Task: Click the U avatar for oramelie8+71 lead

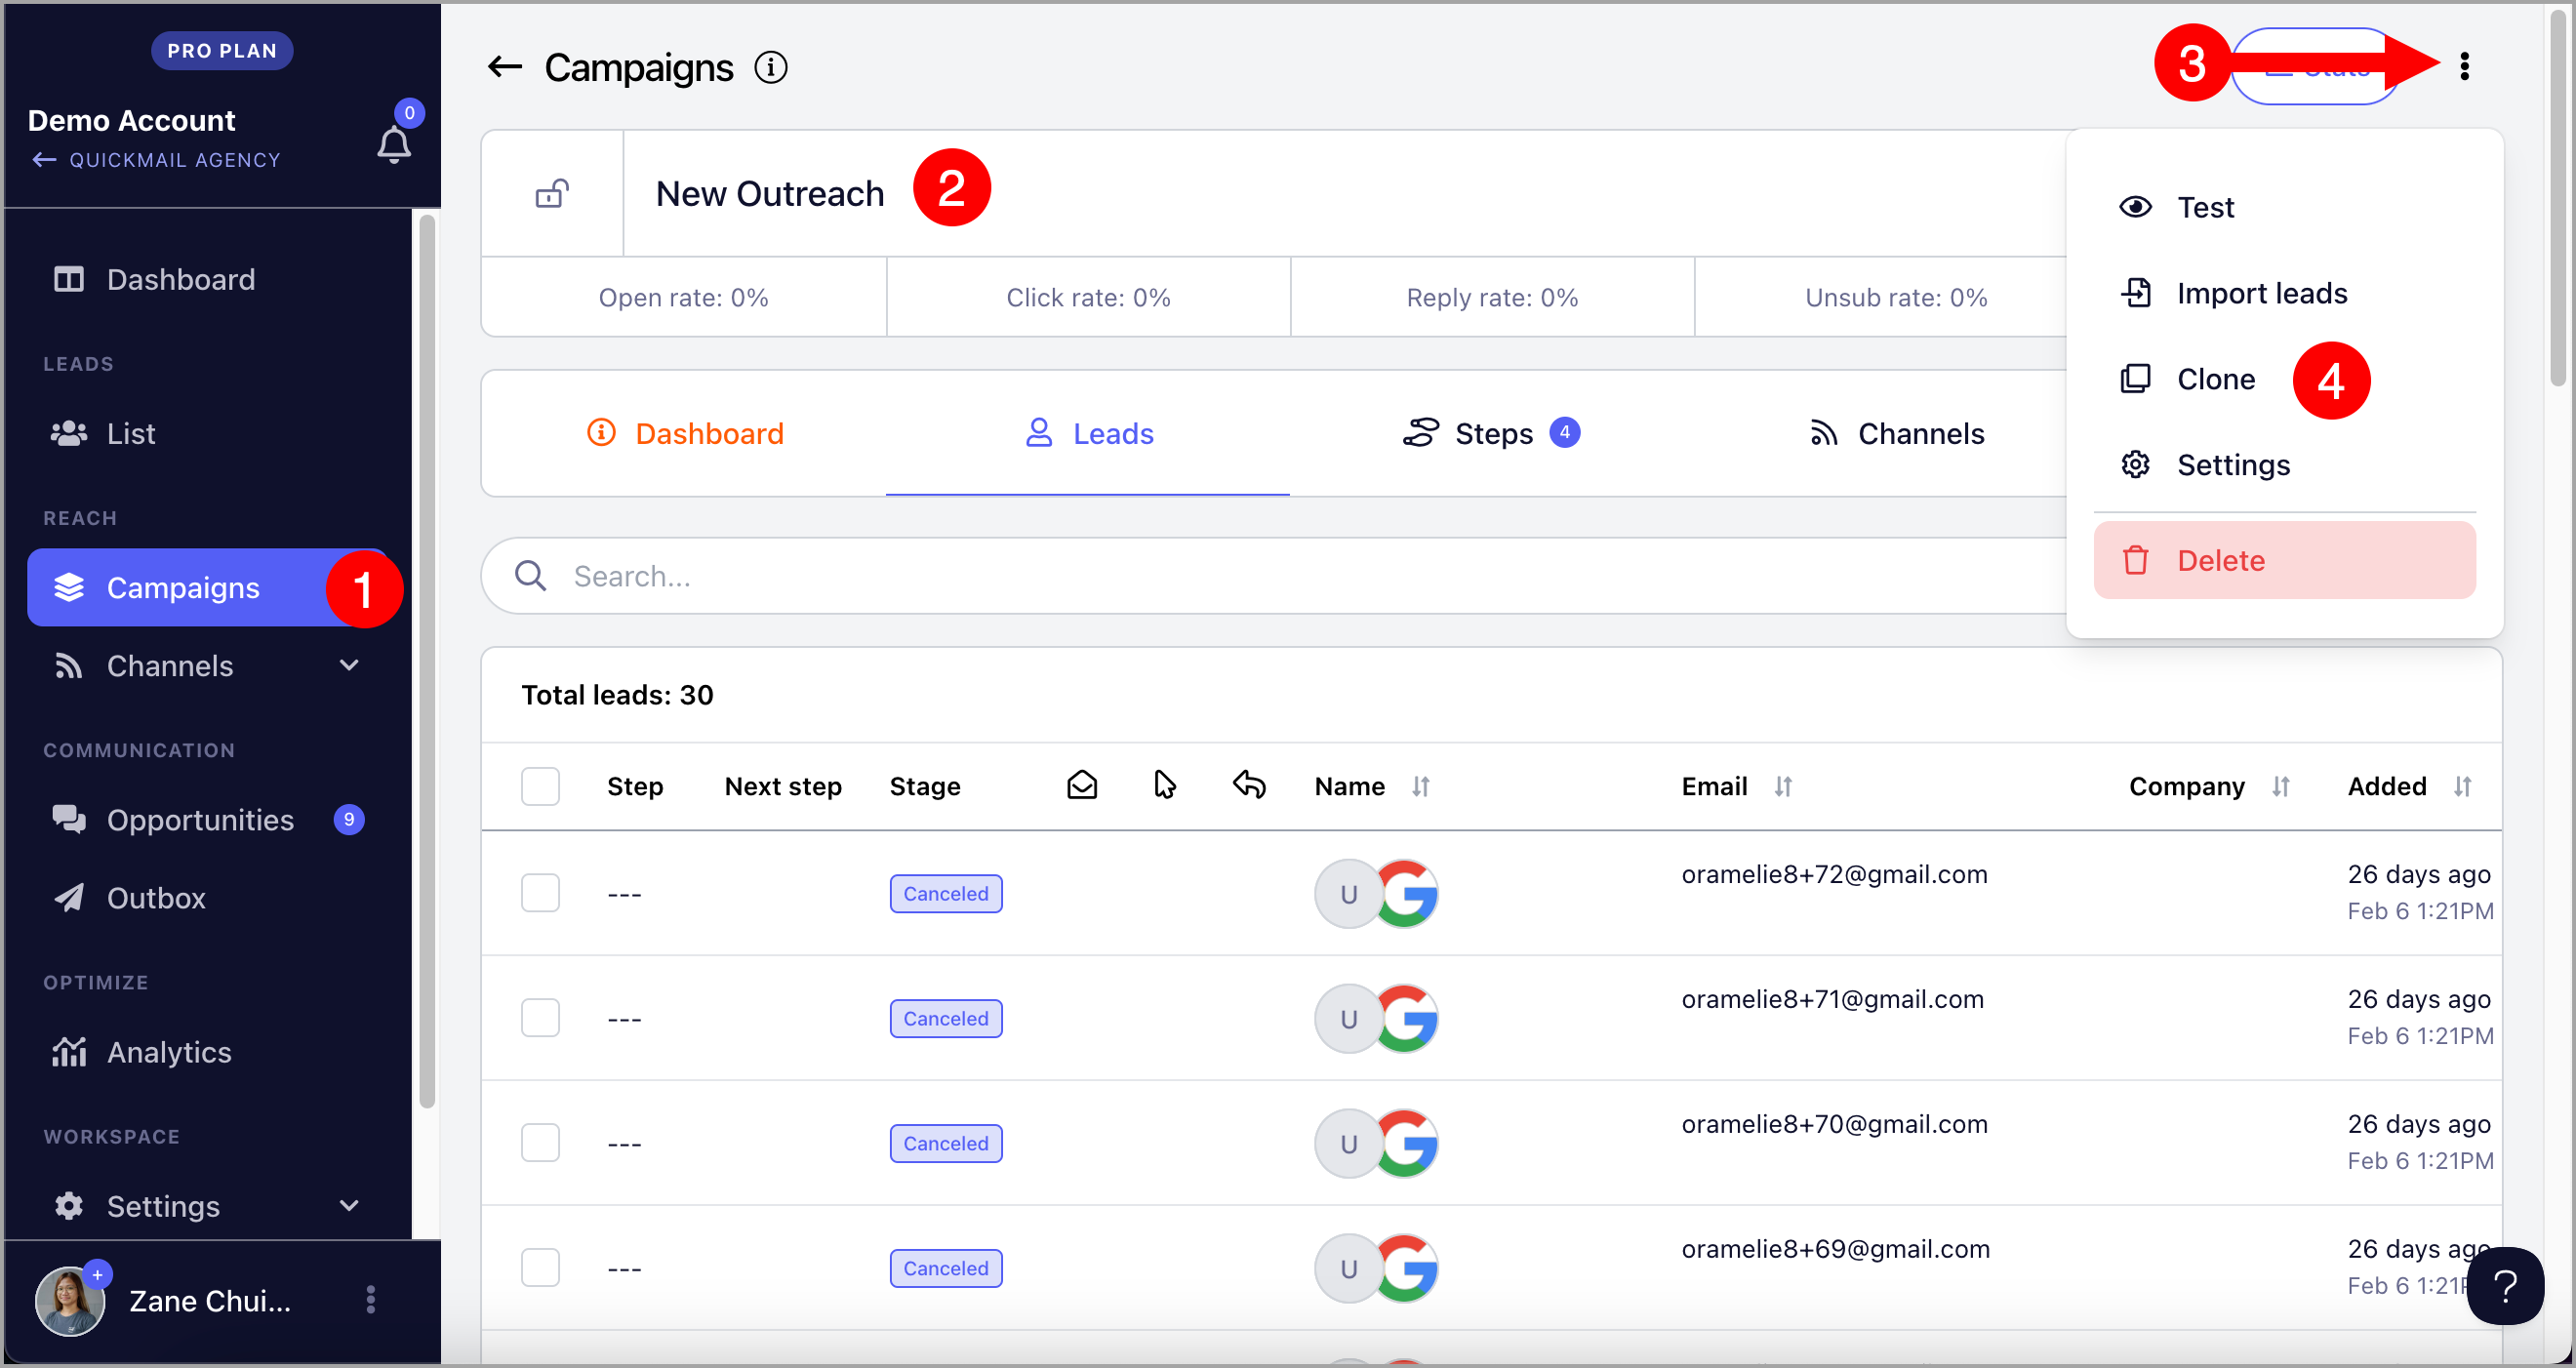Action: point(1348,1018)
